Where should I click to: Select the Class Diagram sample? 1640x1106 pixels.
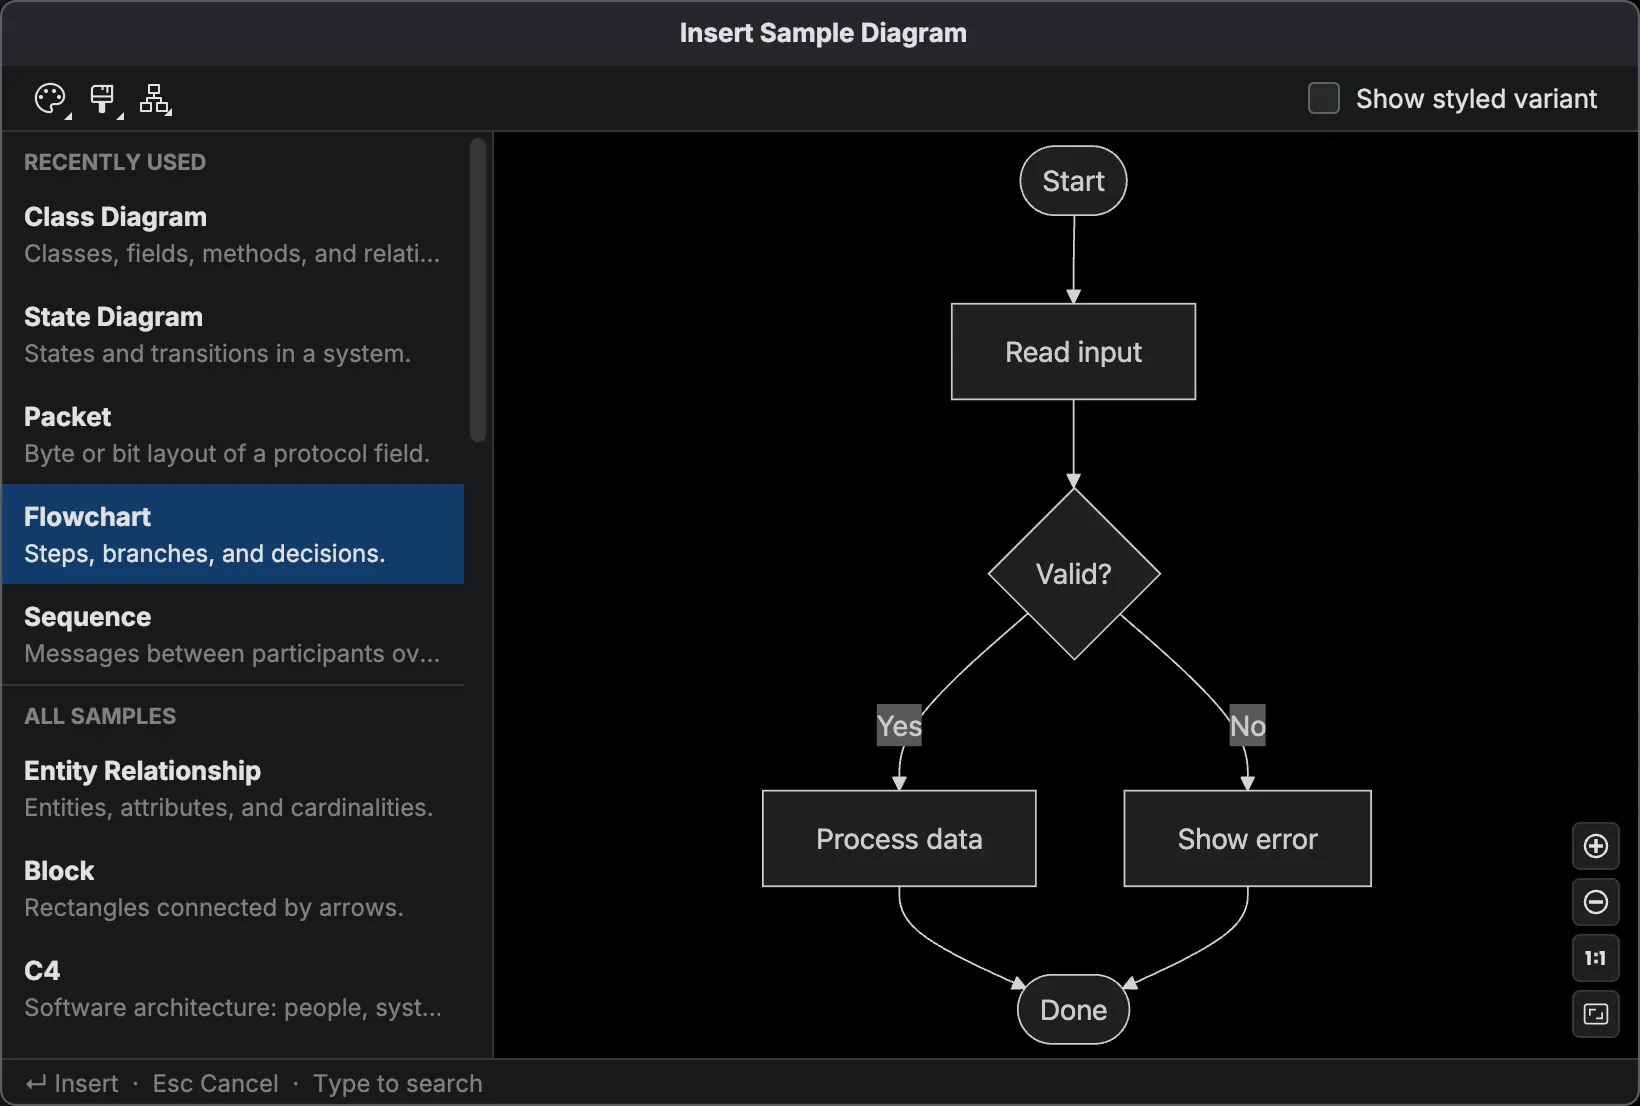point(233,234)
